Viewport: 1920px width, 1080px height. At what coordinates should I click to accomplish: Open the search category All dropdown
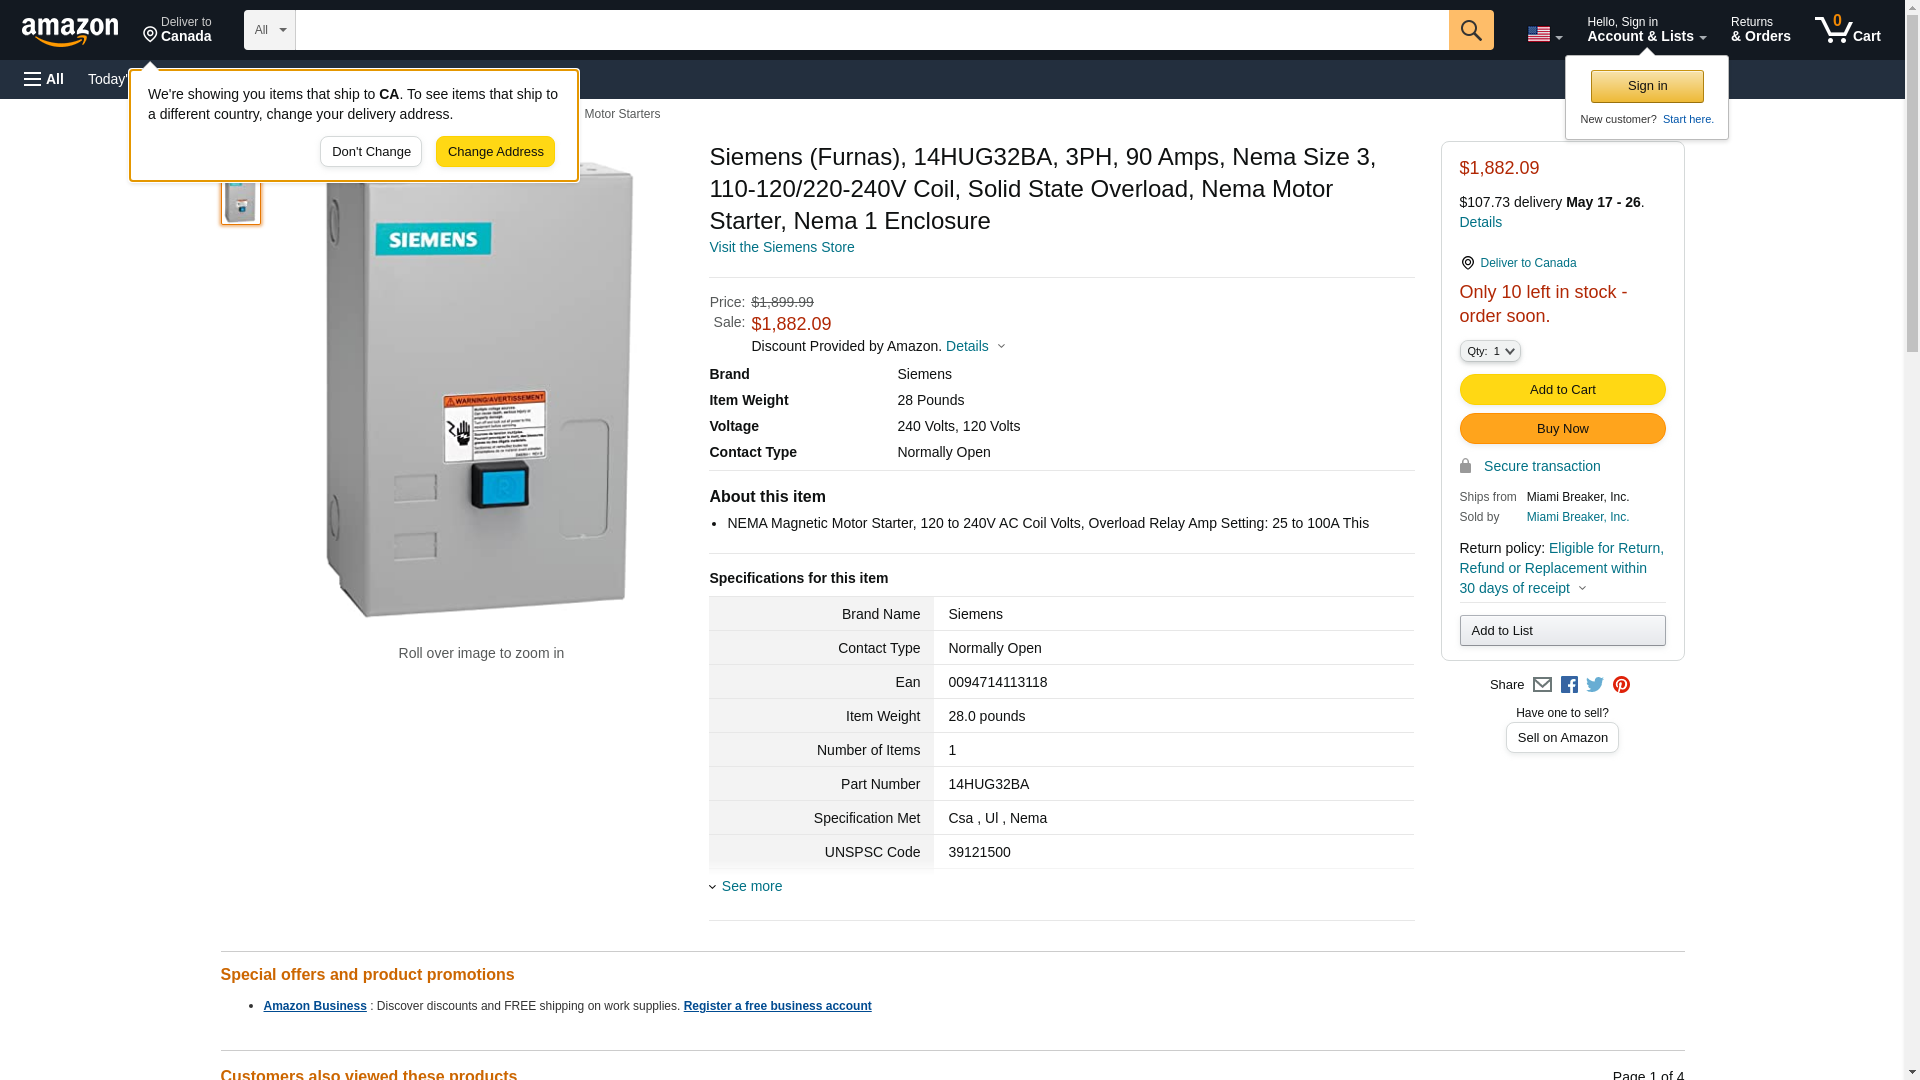(x=269, y=30)
